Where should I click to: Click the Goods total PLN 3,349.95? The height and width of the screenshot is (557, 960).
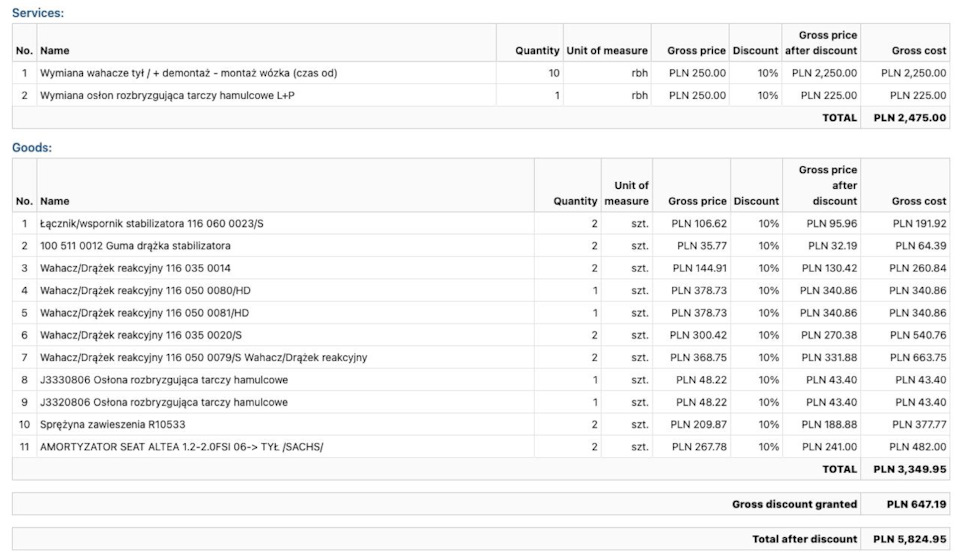[x=909, y=469]
